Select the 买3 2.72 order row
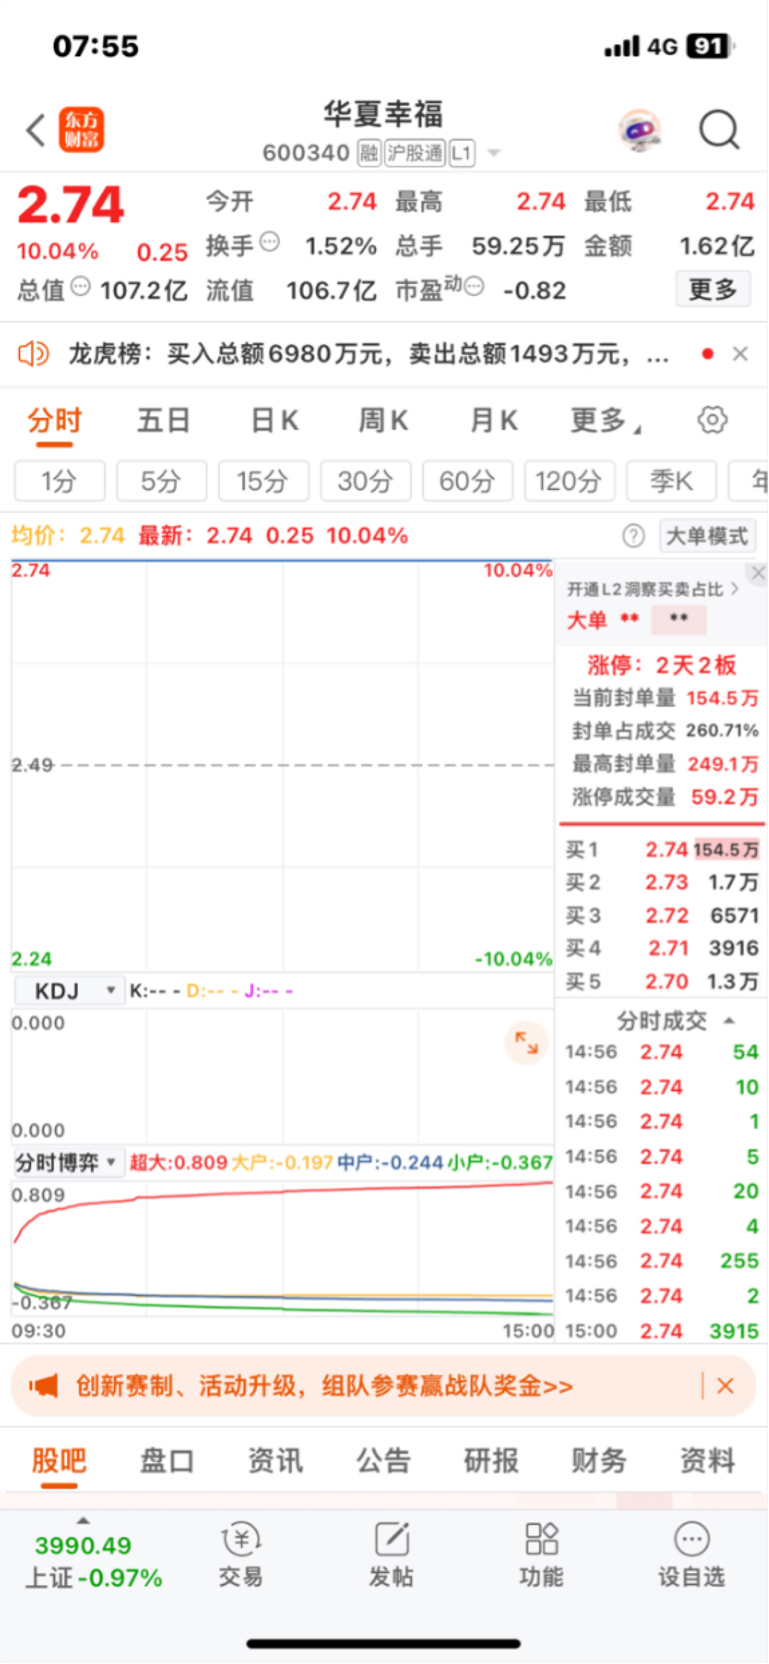The width and height of the screenshot is (769, 1664). 662,915
